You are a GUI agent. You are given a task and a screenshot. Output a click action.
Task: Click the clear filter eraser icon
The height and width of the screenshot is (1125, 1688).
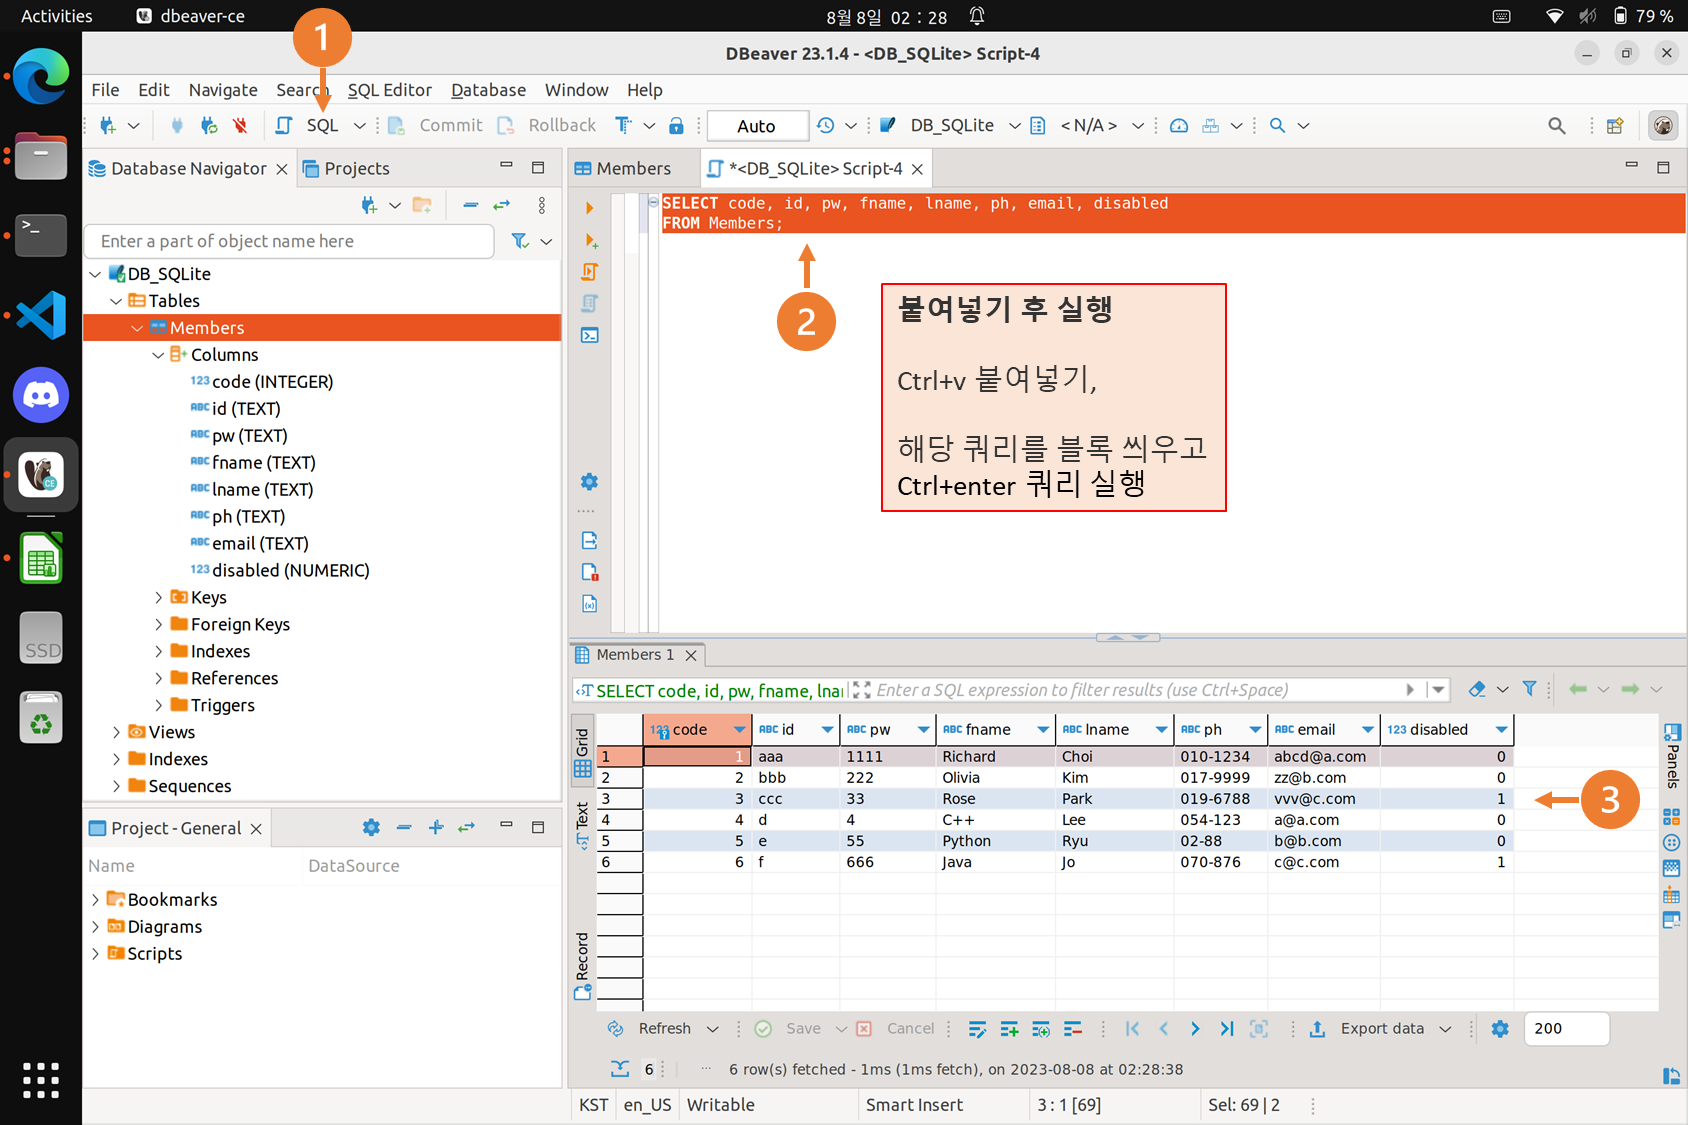1477,689
